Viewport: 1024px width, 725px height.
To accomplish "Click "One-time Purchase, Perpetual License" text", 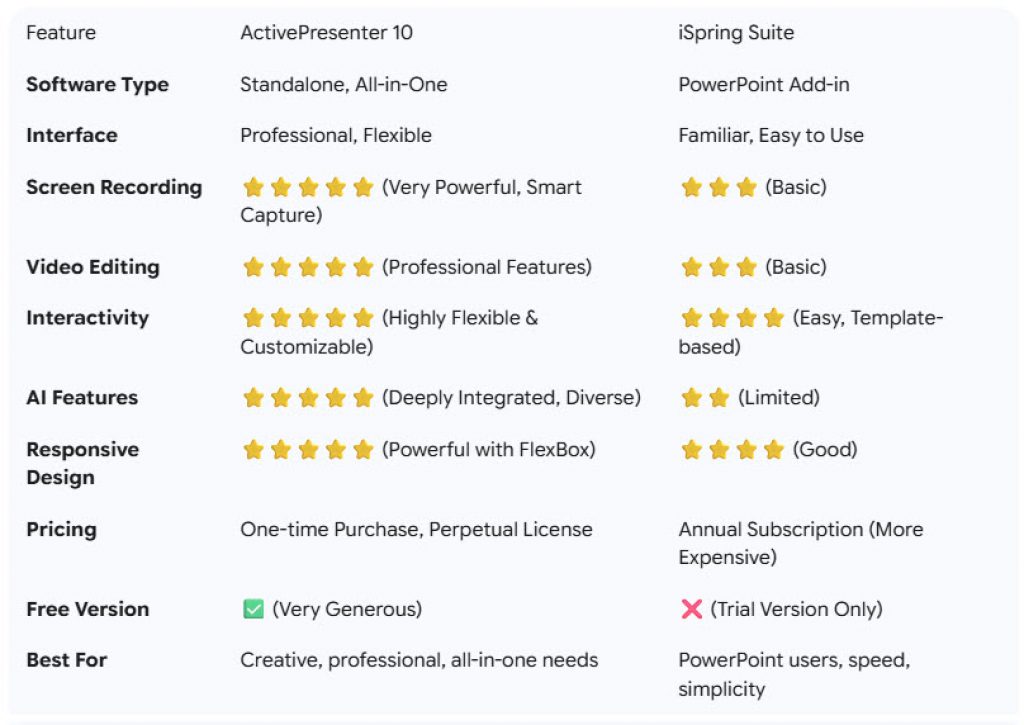I will coord(416,529).
